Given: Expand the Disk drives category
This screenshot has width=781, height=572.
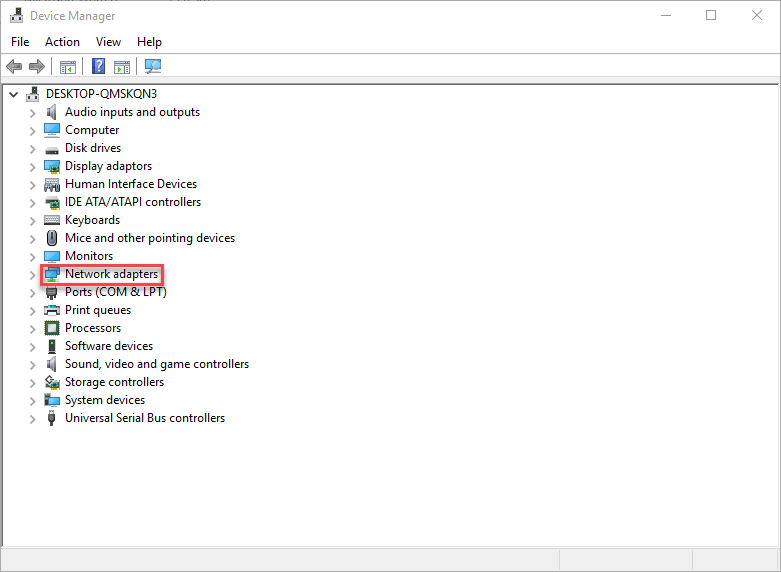Looking at the screenshot, I should click(32, 148).
